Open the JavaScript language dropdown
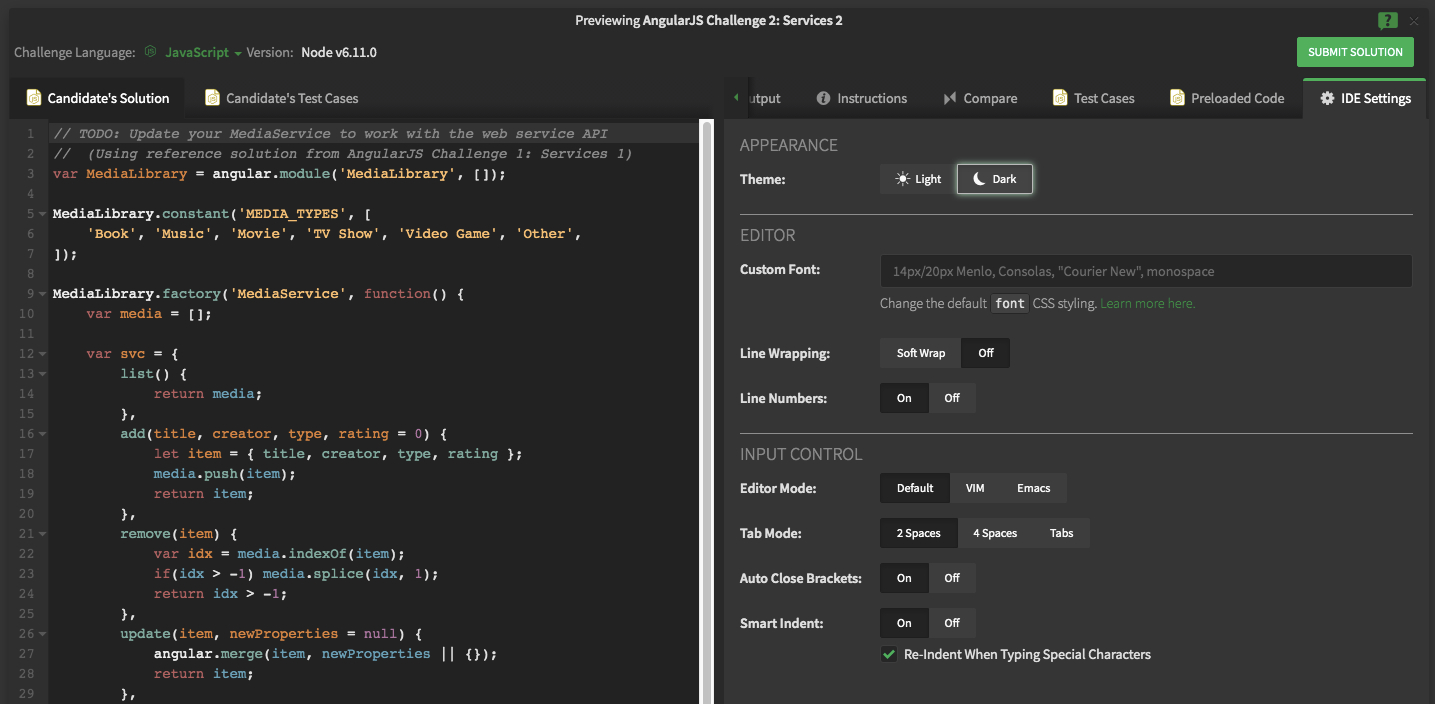 point(203,52)
